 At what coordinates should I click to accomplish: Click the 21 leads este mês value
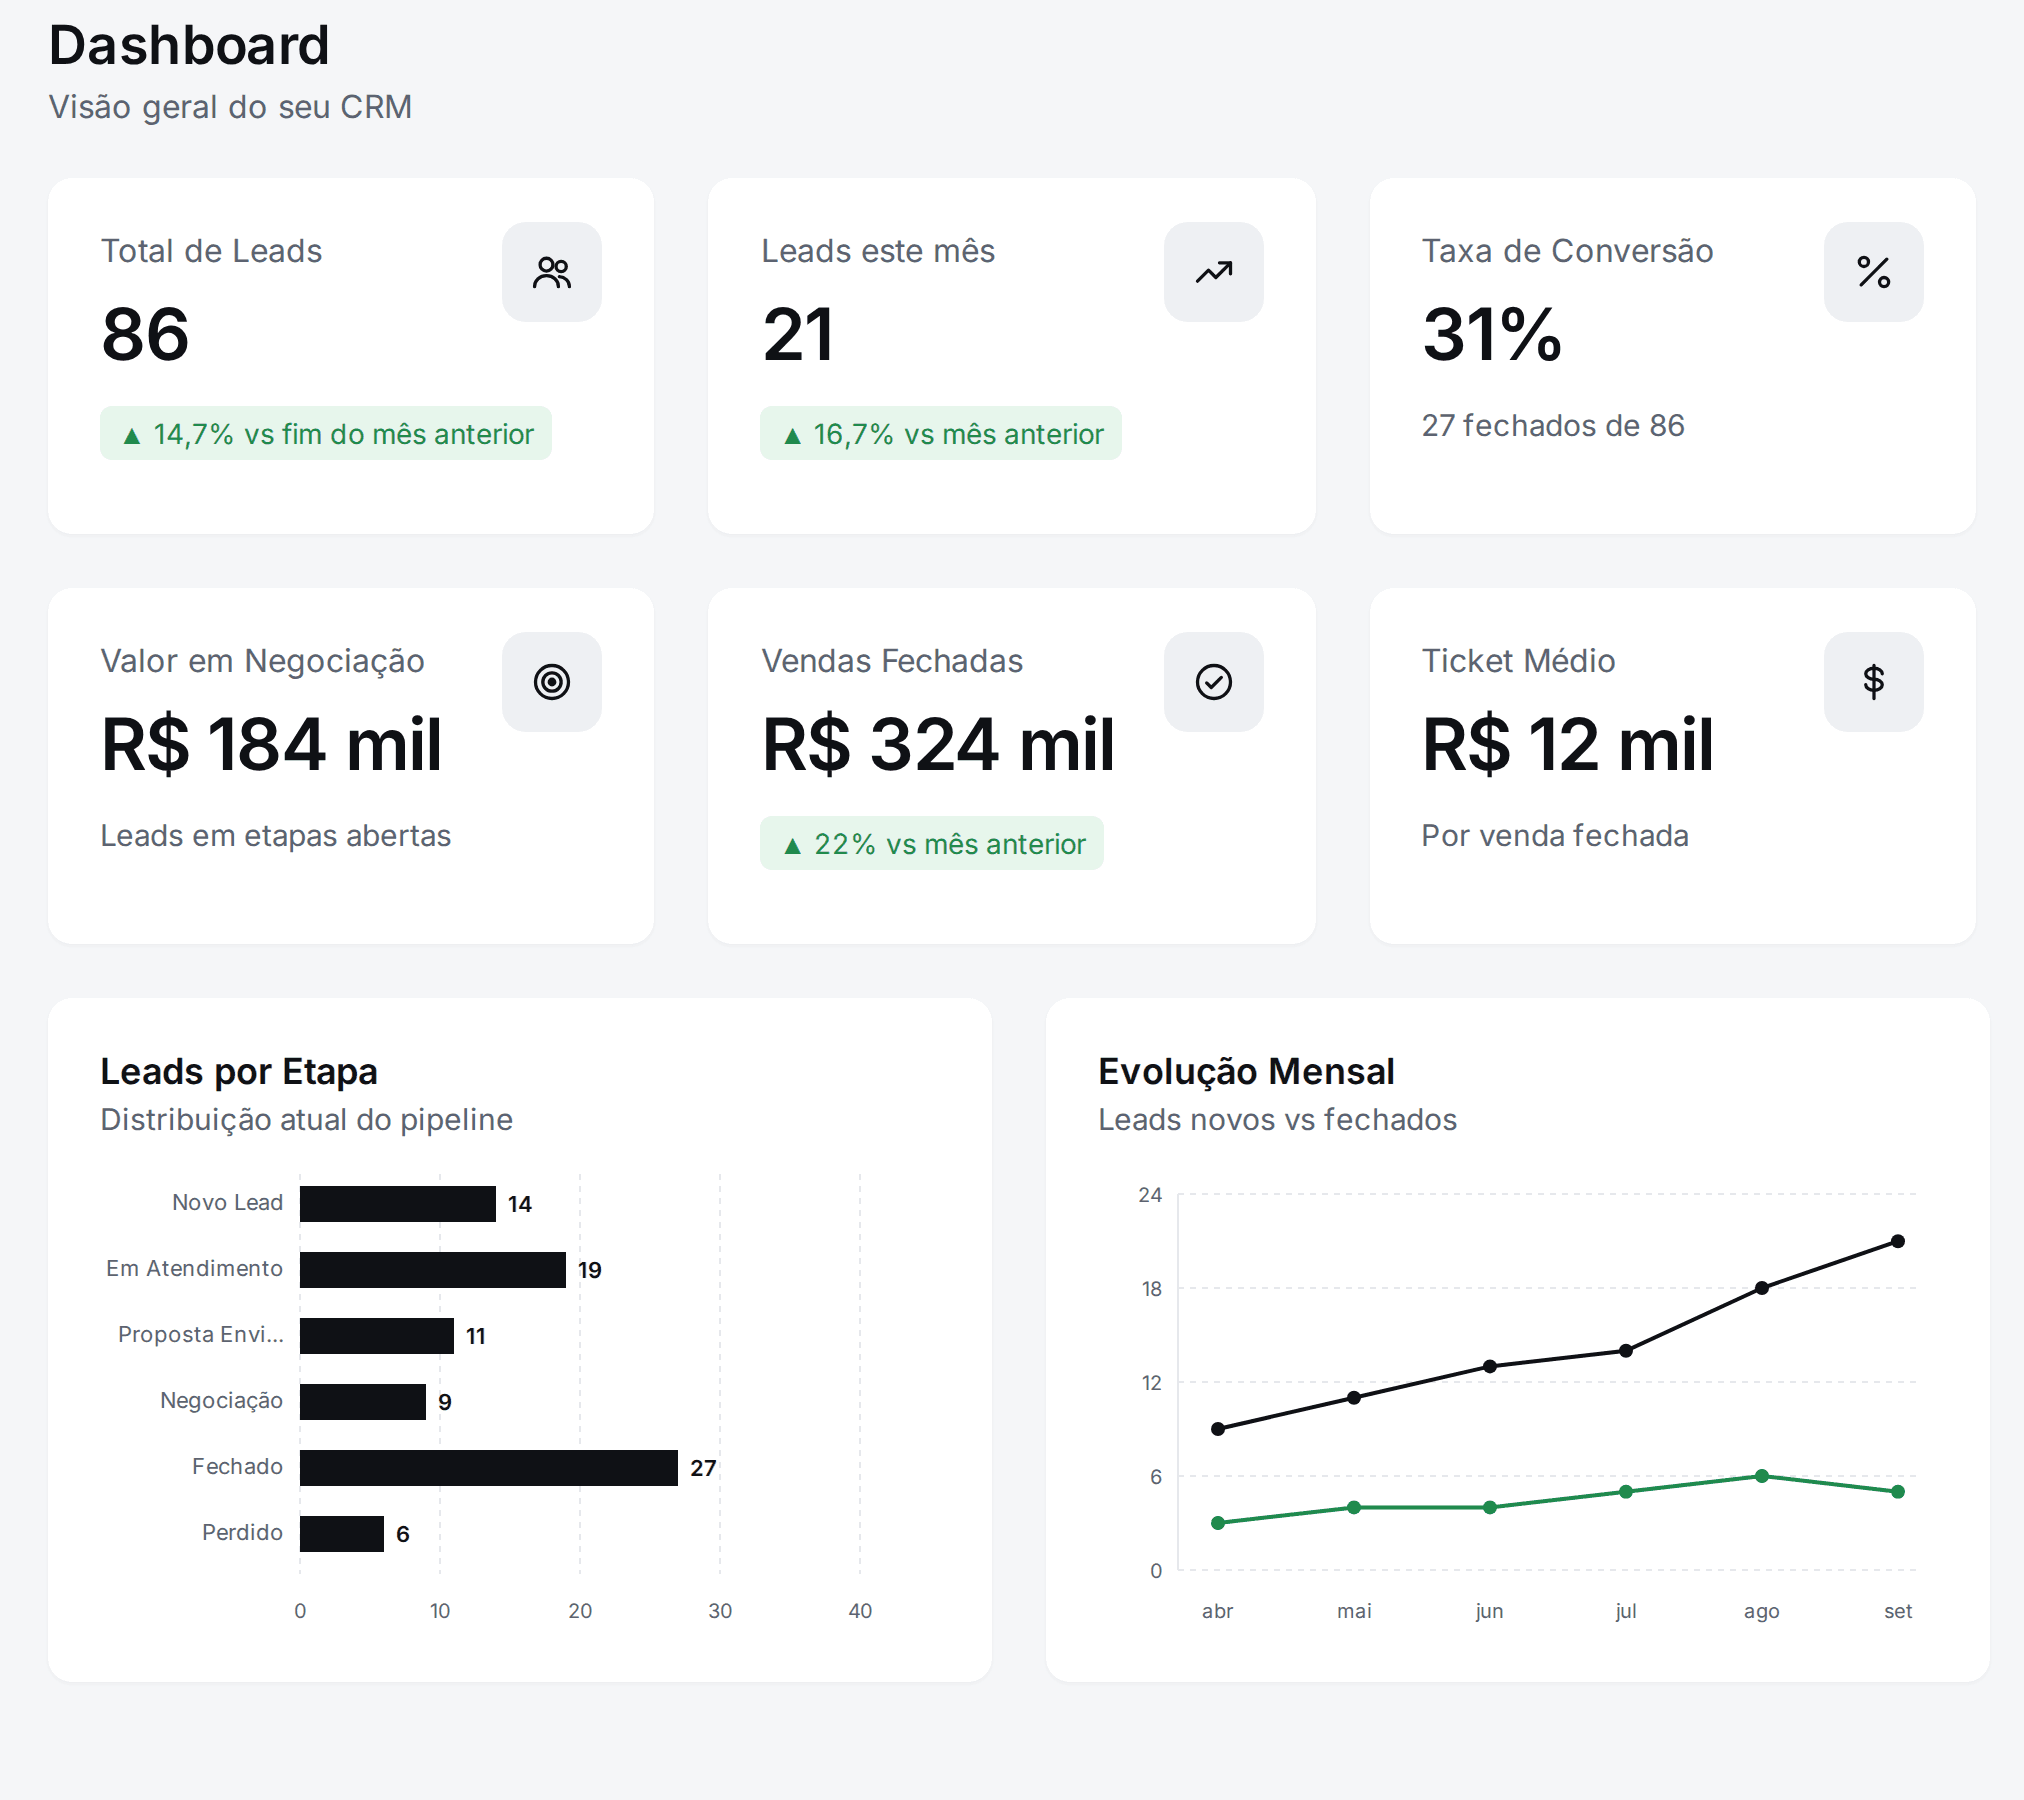click(x=797, y=334)
